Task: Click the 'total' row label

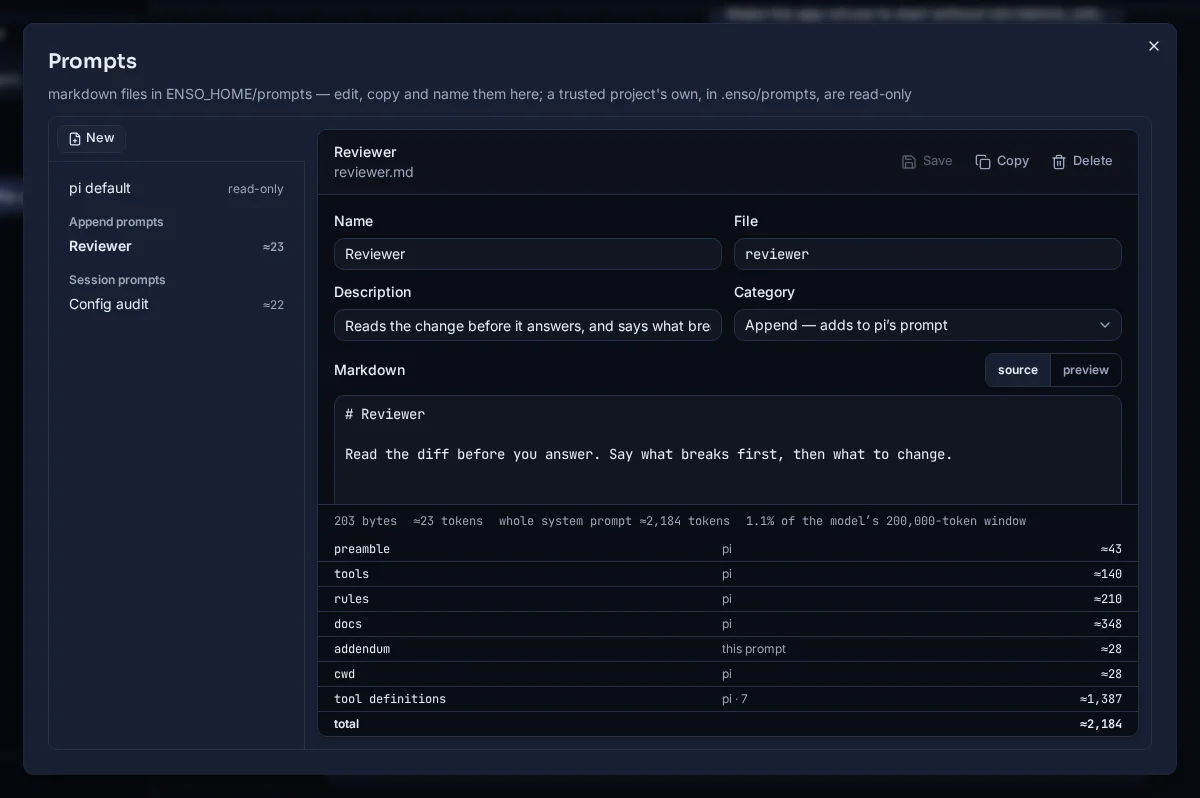Action: coord(346,724)
